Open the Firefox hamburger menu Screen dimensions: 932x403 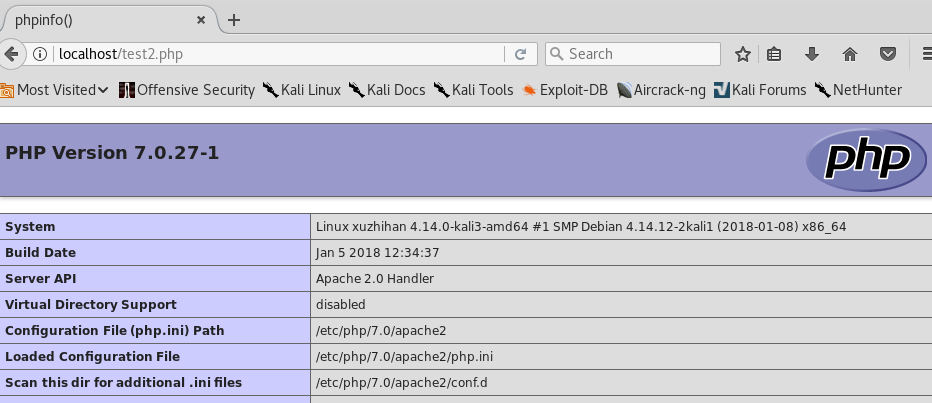(x=927, y=54)
